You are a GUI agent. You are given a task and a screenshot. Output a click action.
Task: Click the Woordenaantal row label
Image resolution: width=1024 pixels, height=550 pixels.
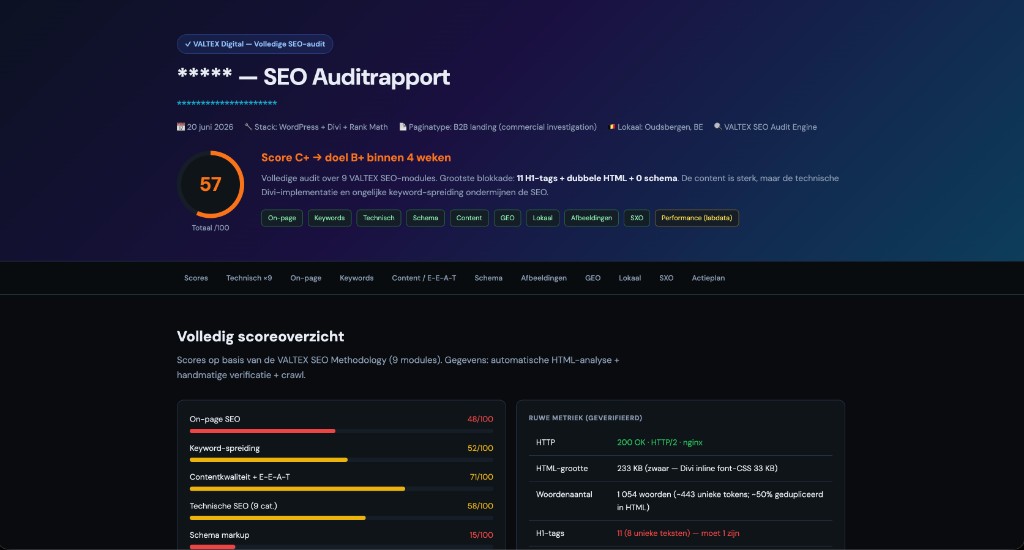tap(564, 494)
